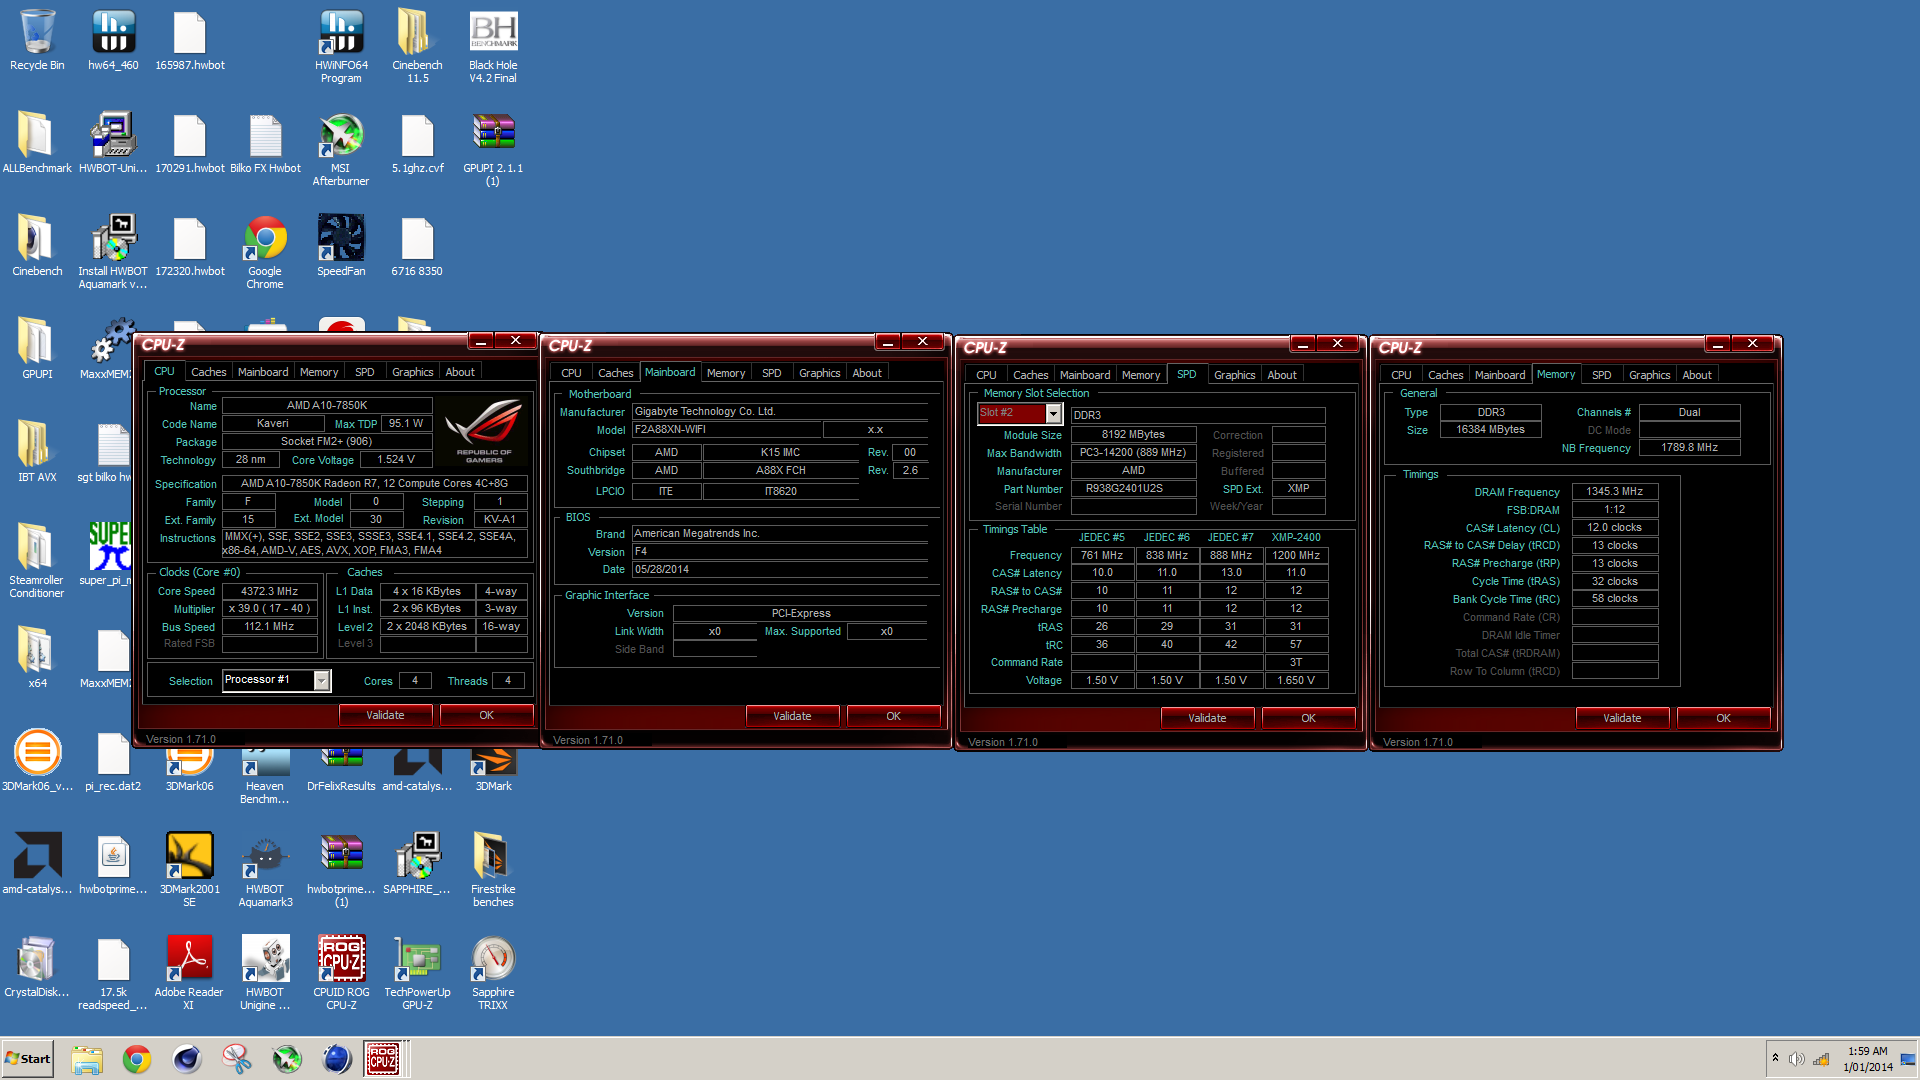This screenshot has height=1080, width=1920.
Task: Click OK in Memory CPU-Z window
Action: pos(1723,718)
